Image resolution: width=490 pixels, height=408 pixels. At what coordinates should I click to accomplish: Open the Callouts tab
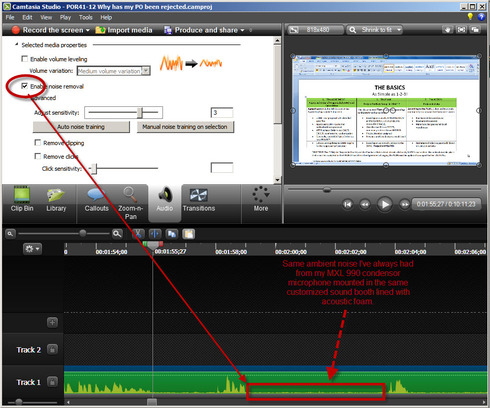click(x=96, y=199)
